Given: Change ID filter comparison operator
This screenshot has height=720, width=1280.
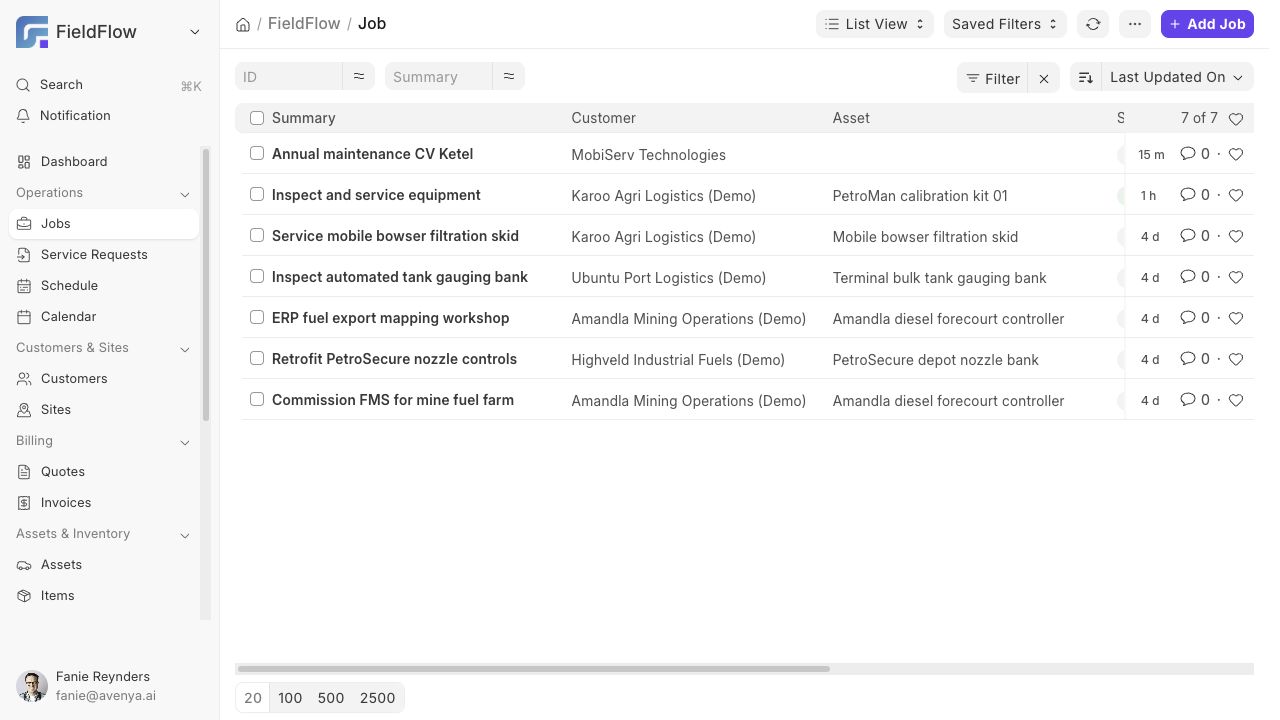Looking at the screenshot, I should (x=359, y=76).
